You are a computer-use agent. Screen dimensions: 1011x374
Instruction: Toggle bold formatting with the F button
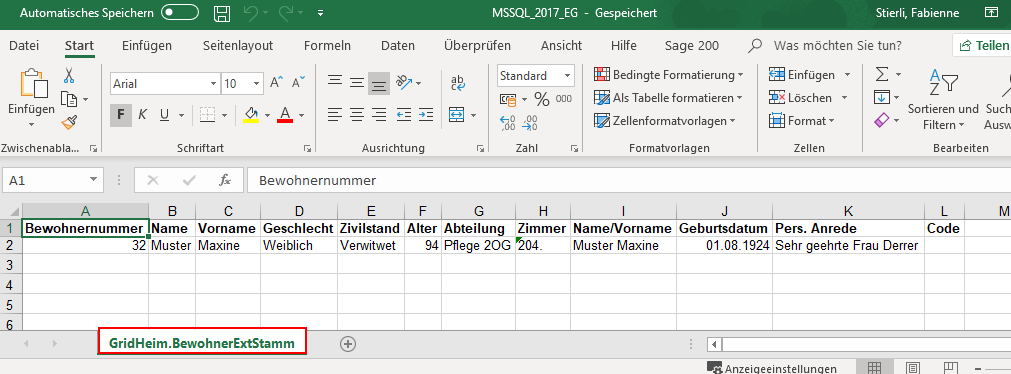[x=121, y=115]
